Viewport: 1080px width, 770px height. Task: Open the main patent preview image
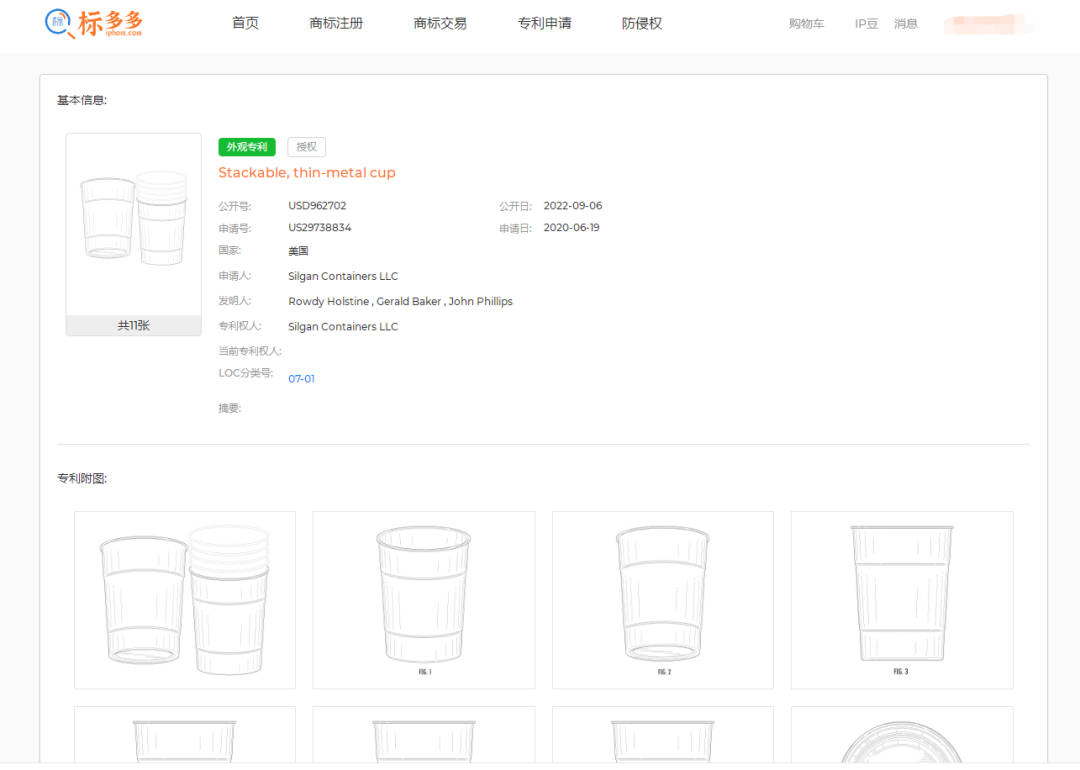134,225
